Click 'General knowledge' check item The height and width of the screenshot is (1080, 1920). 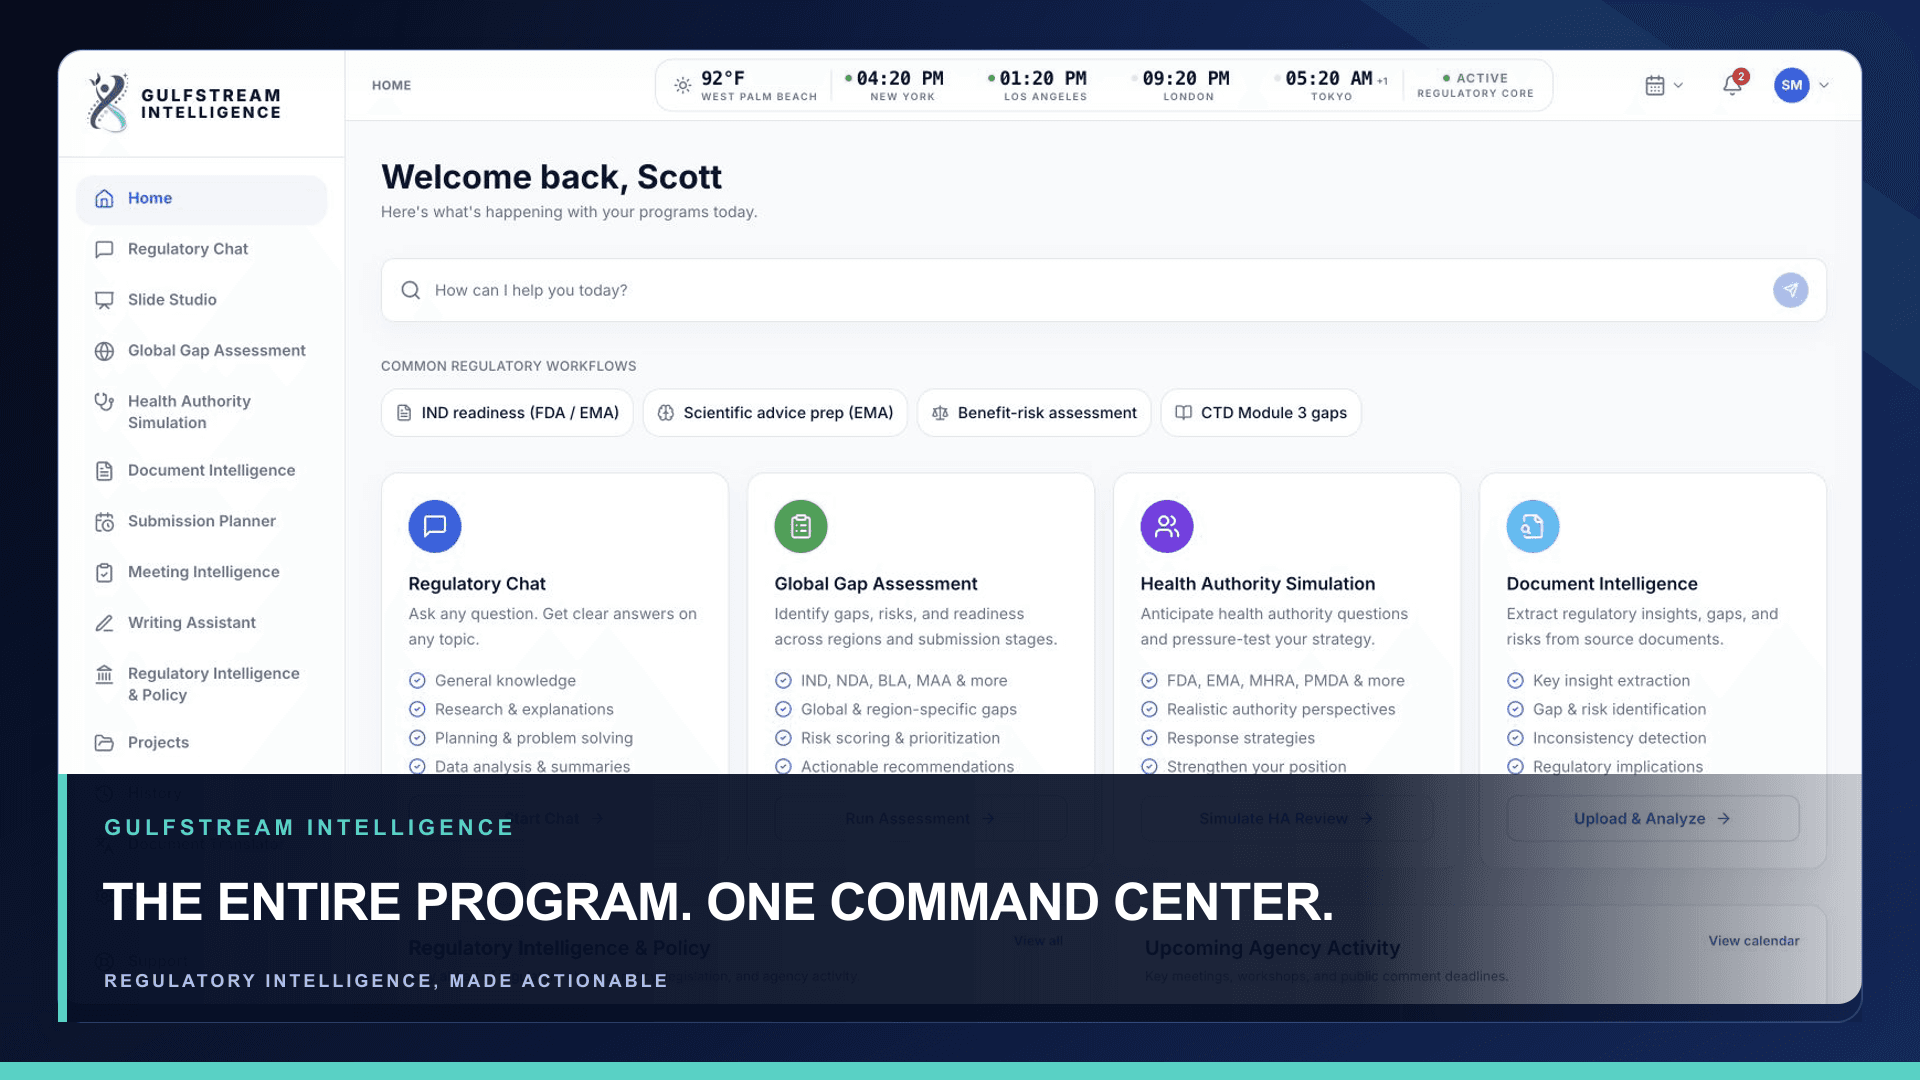(492, 681)
